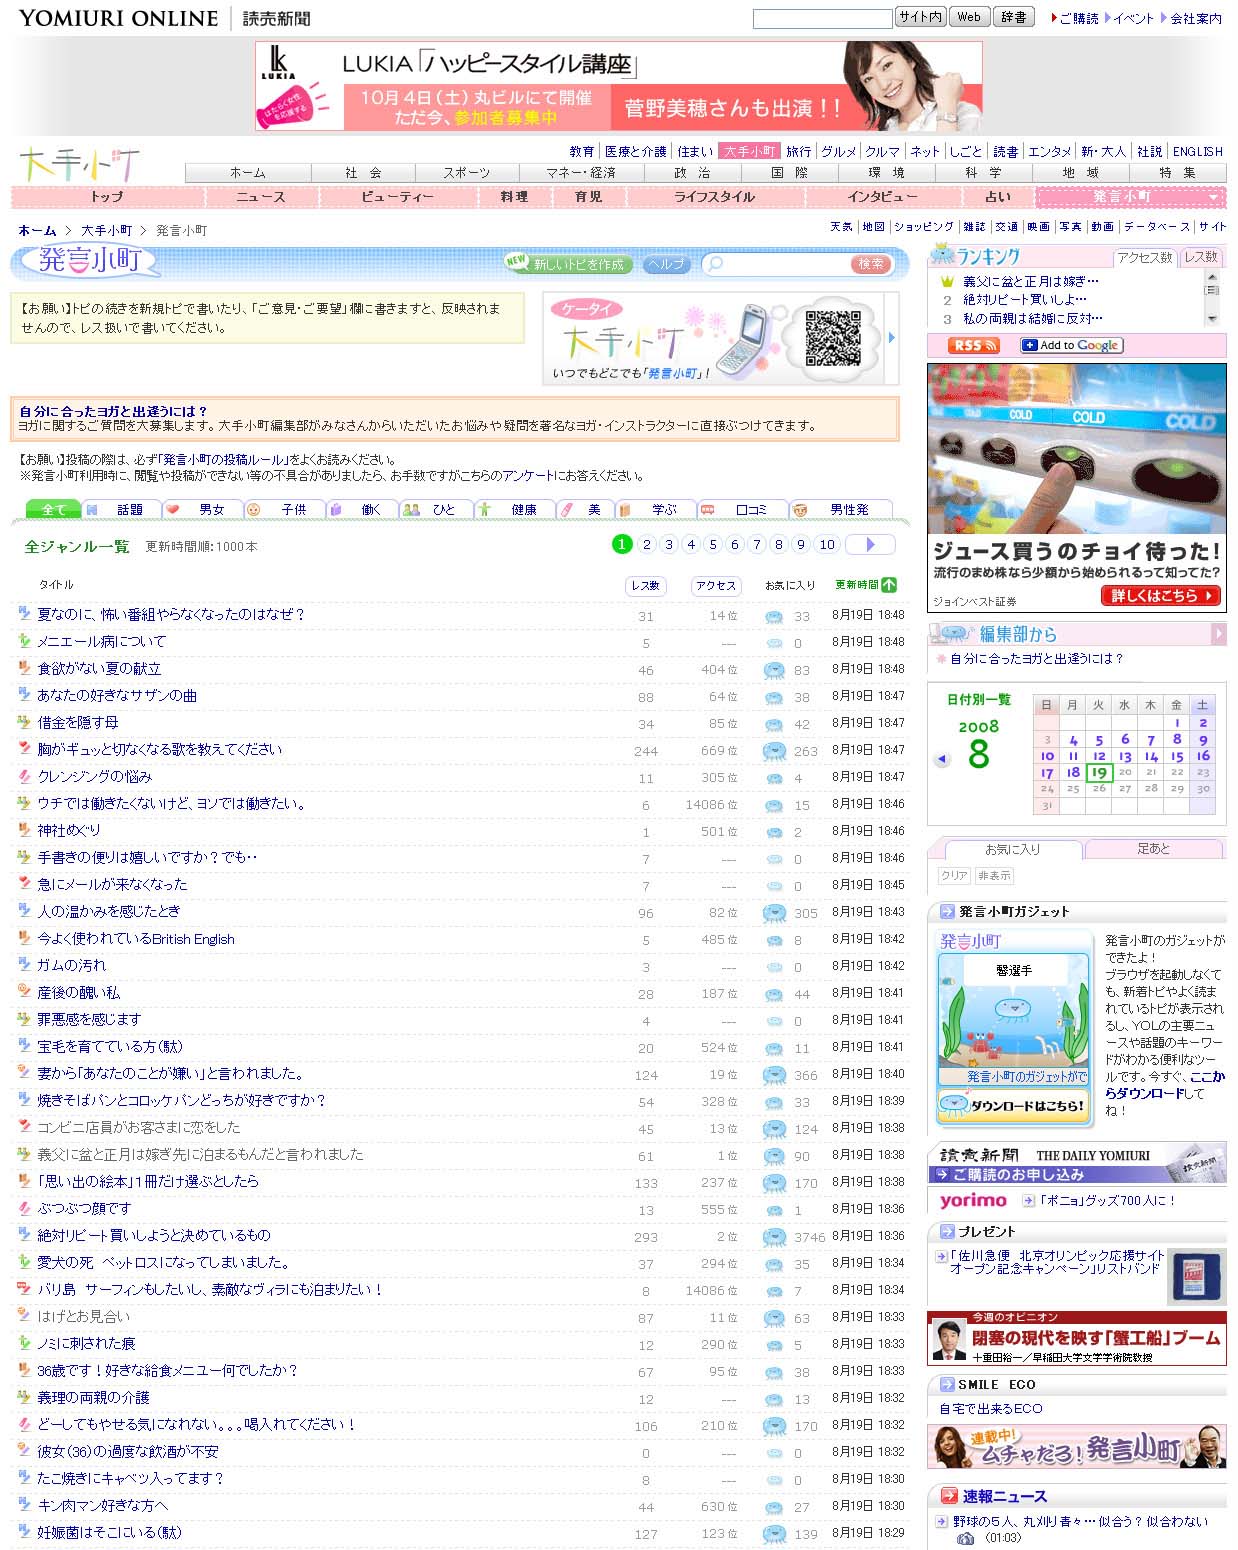Click the previous month arrow beside the calendar
The width and height of the screenshot is (1238, 1550).
click(941, 759)
